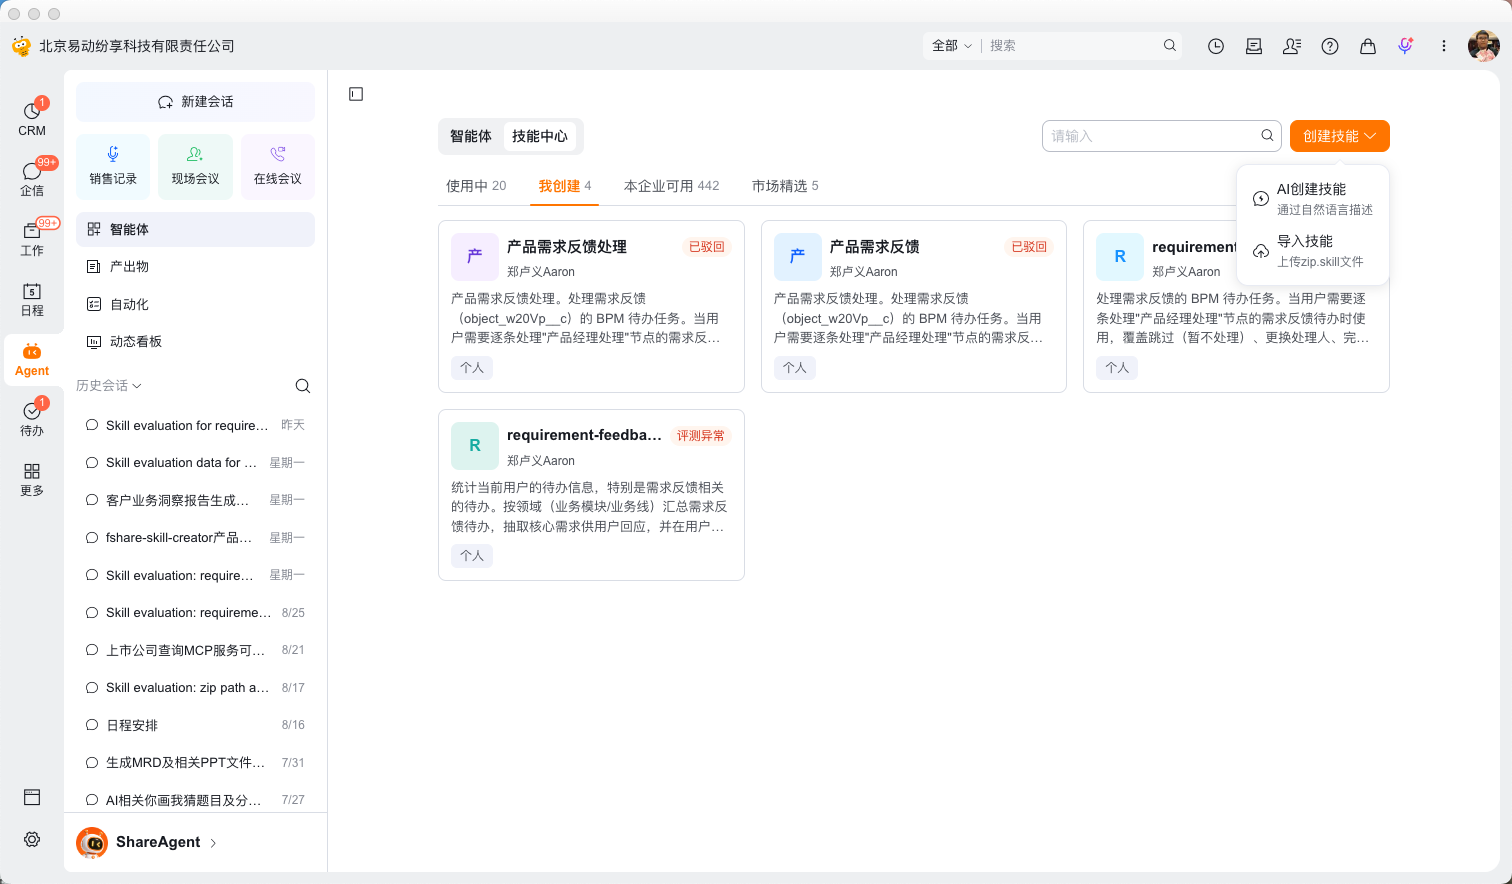Open the 待办 todo module
1512x884 pixels.
coord(32,418)
